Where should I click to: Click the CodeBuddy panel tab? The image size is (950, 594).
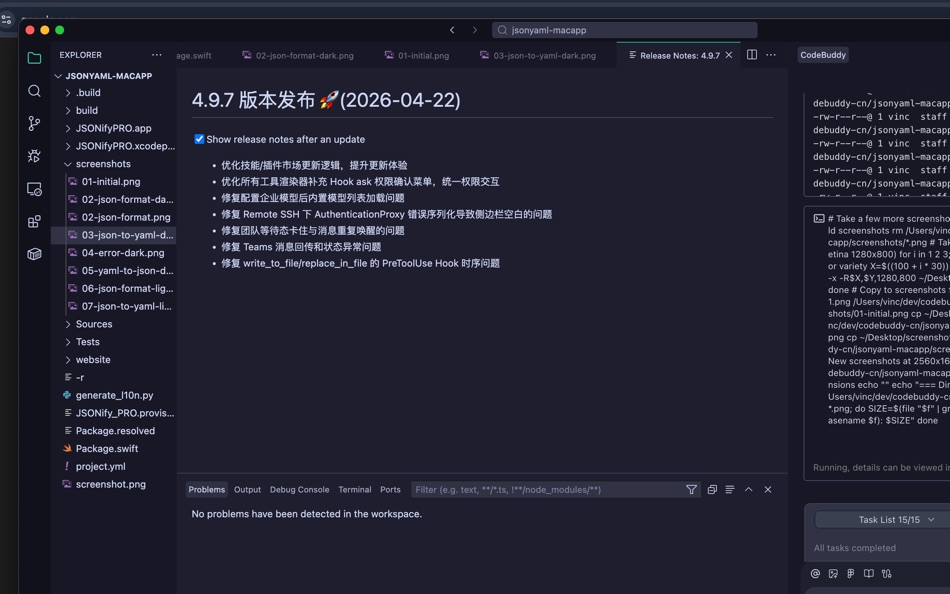pyautogui.click(x=822, y=55)
